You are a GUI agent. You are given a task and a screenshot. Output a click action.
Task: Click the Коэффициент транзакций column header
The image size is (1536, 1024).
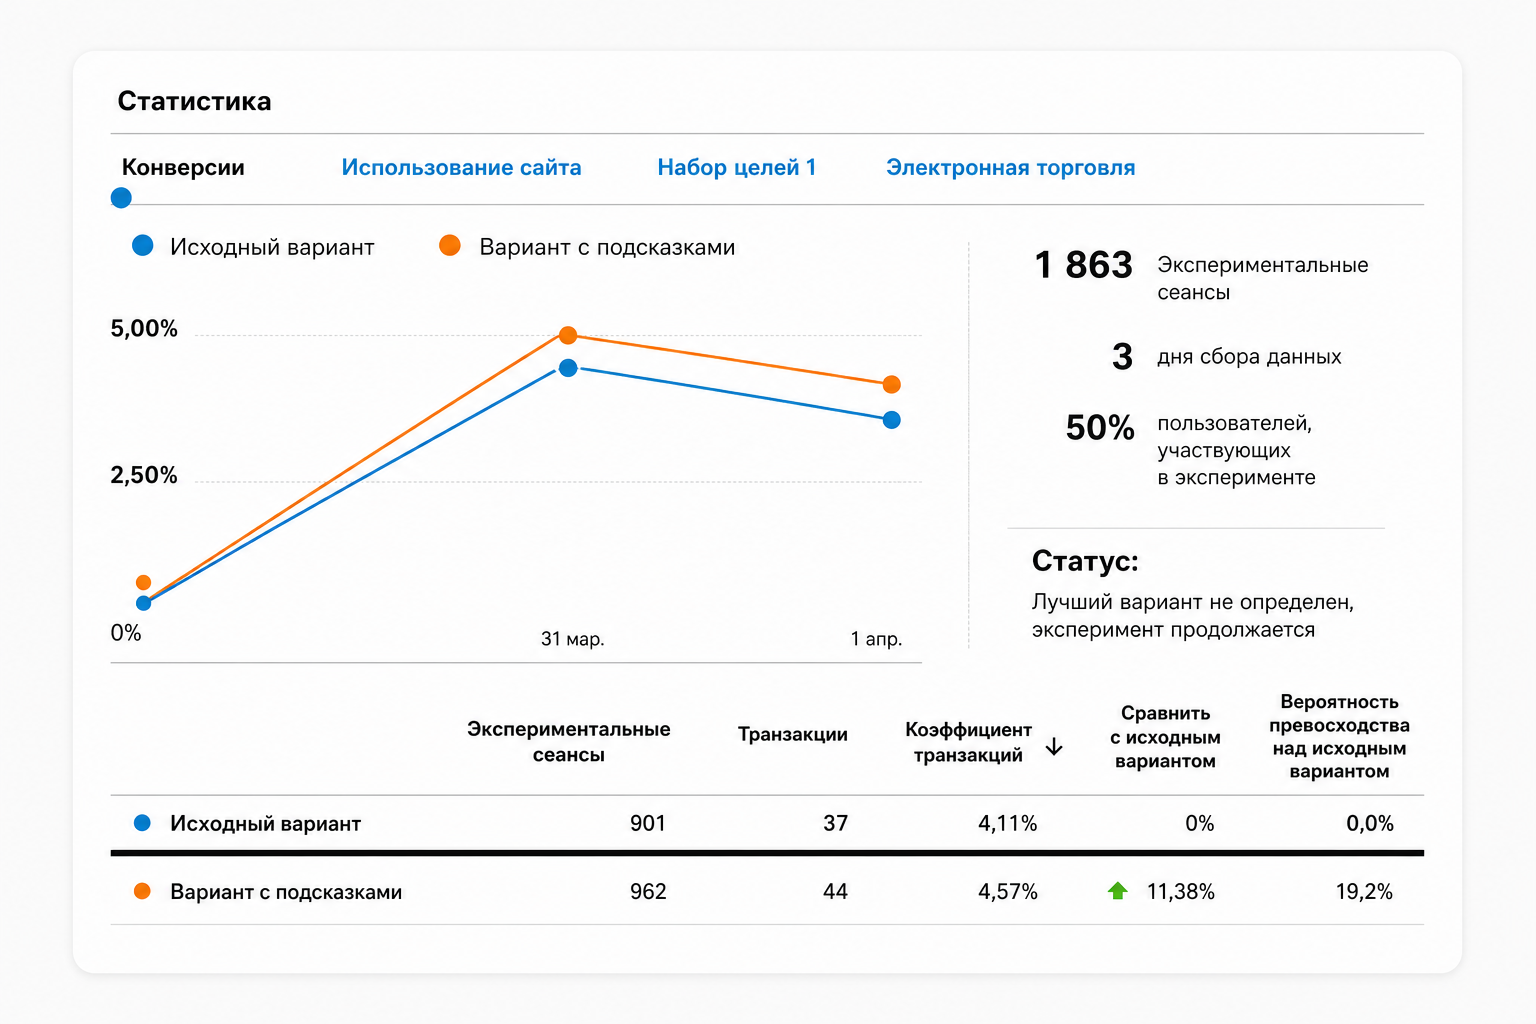tap(968, 742)
